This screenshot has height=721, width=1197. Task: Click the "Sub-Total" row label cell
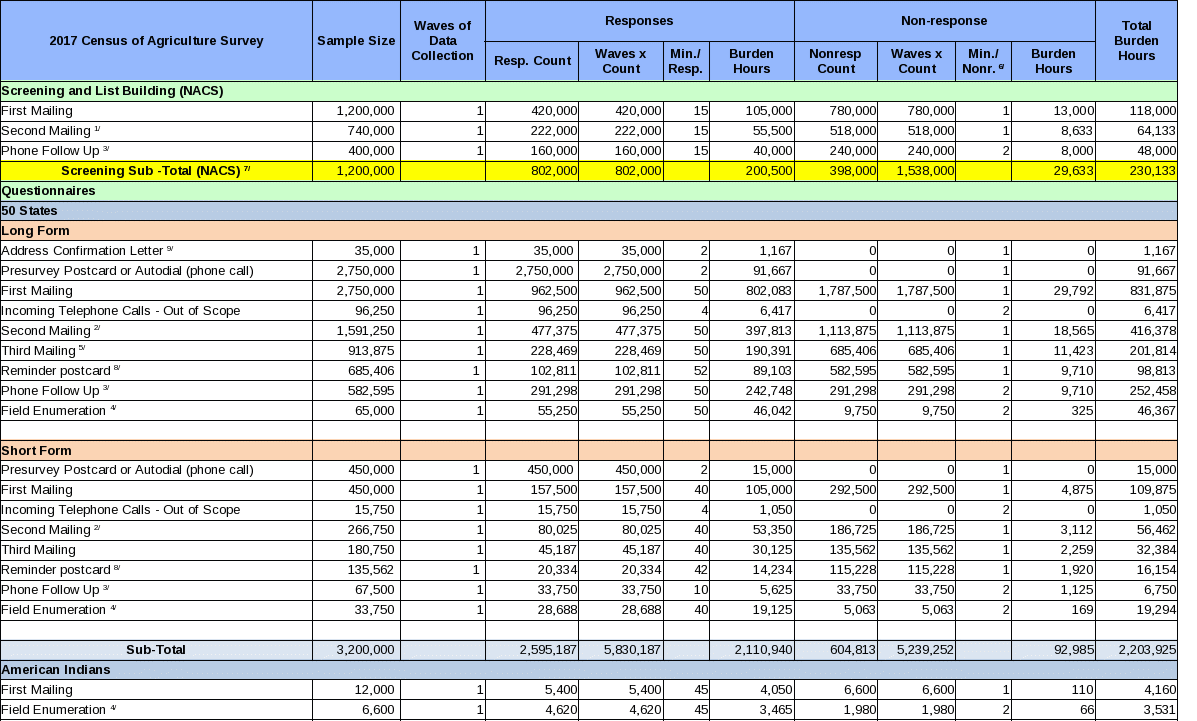click(x=156, y=650)
